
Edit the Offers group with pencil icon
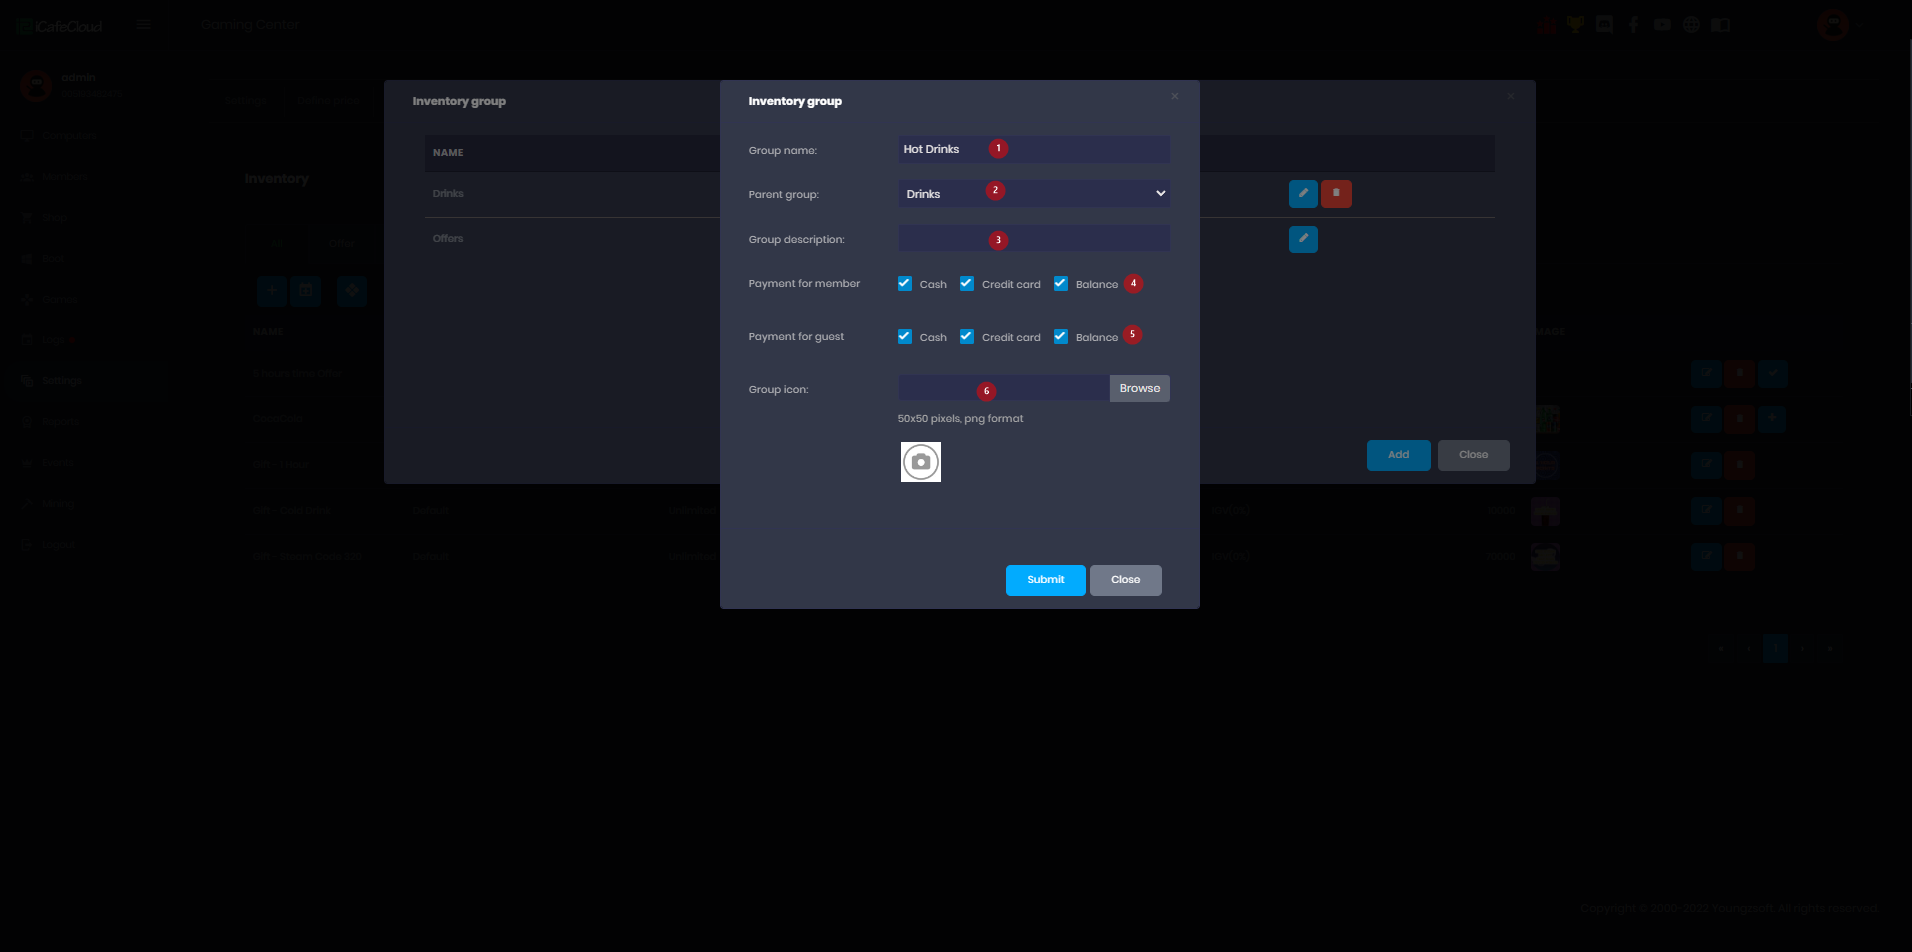click(x=1303, y=239)
